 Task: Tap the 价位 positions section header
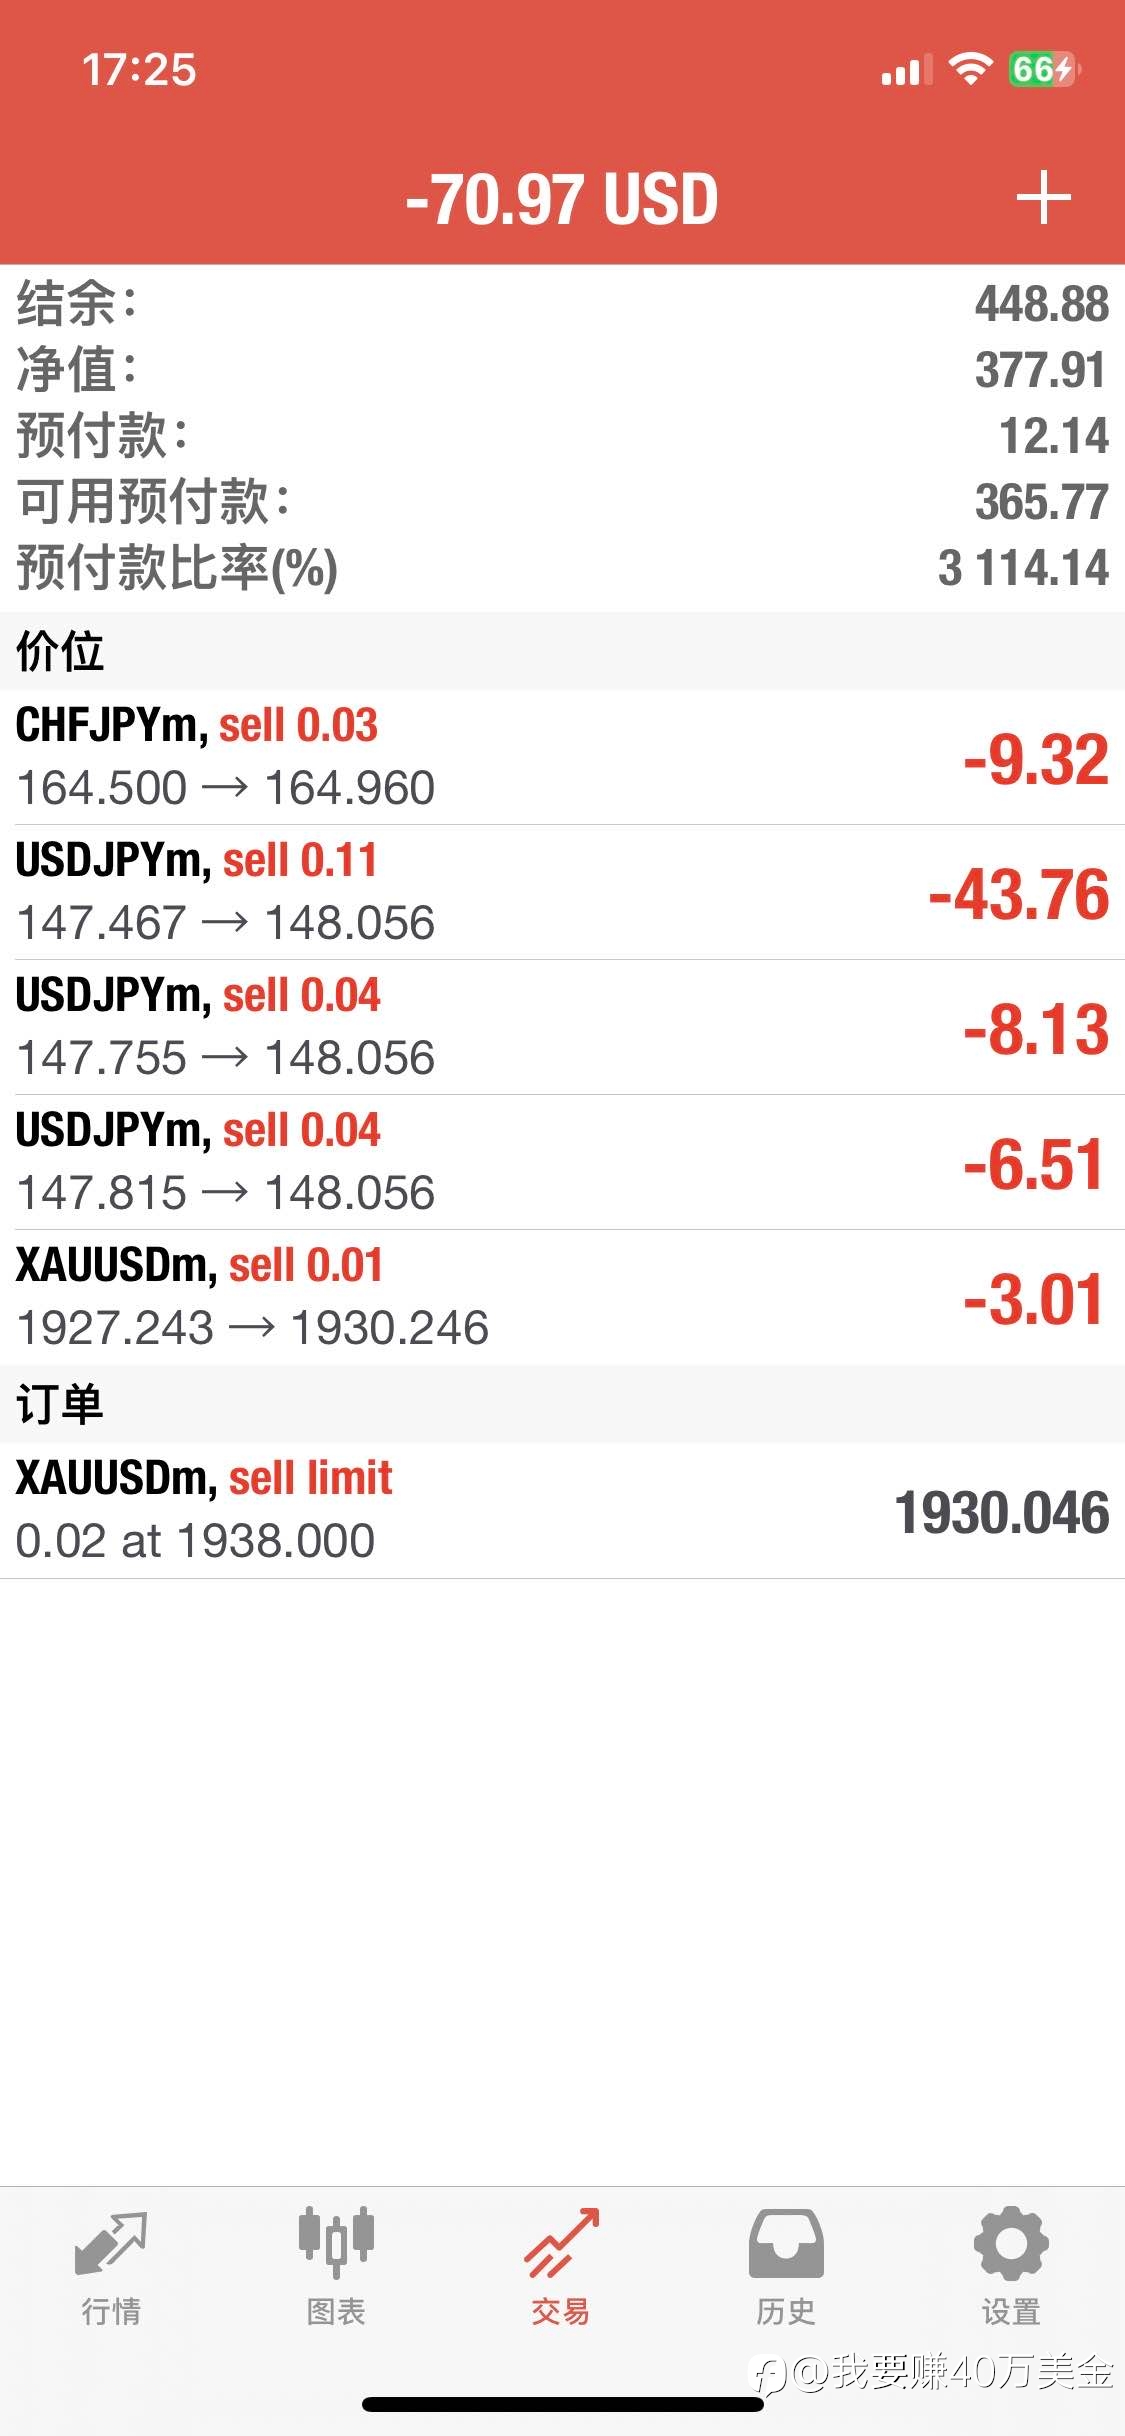(562, 651)
